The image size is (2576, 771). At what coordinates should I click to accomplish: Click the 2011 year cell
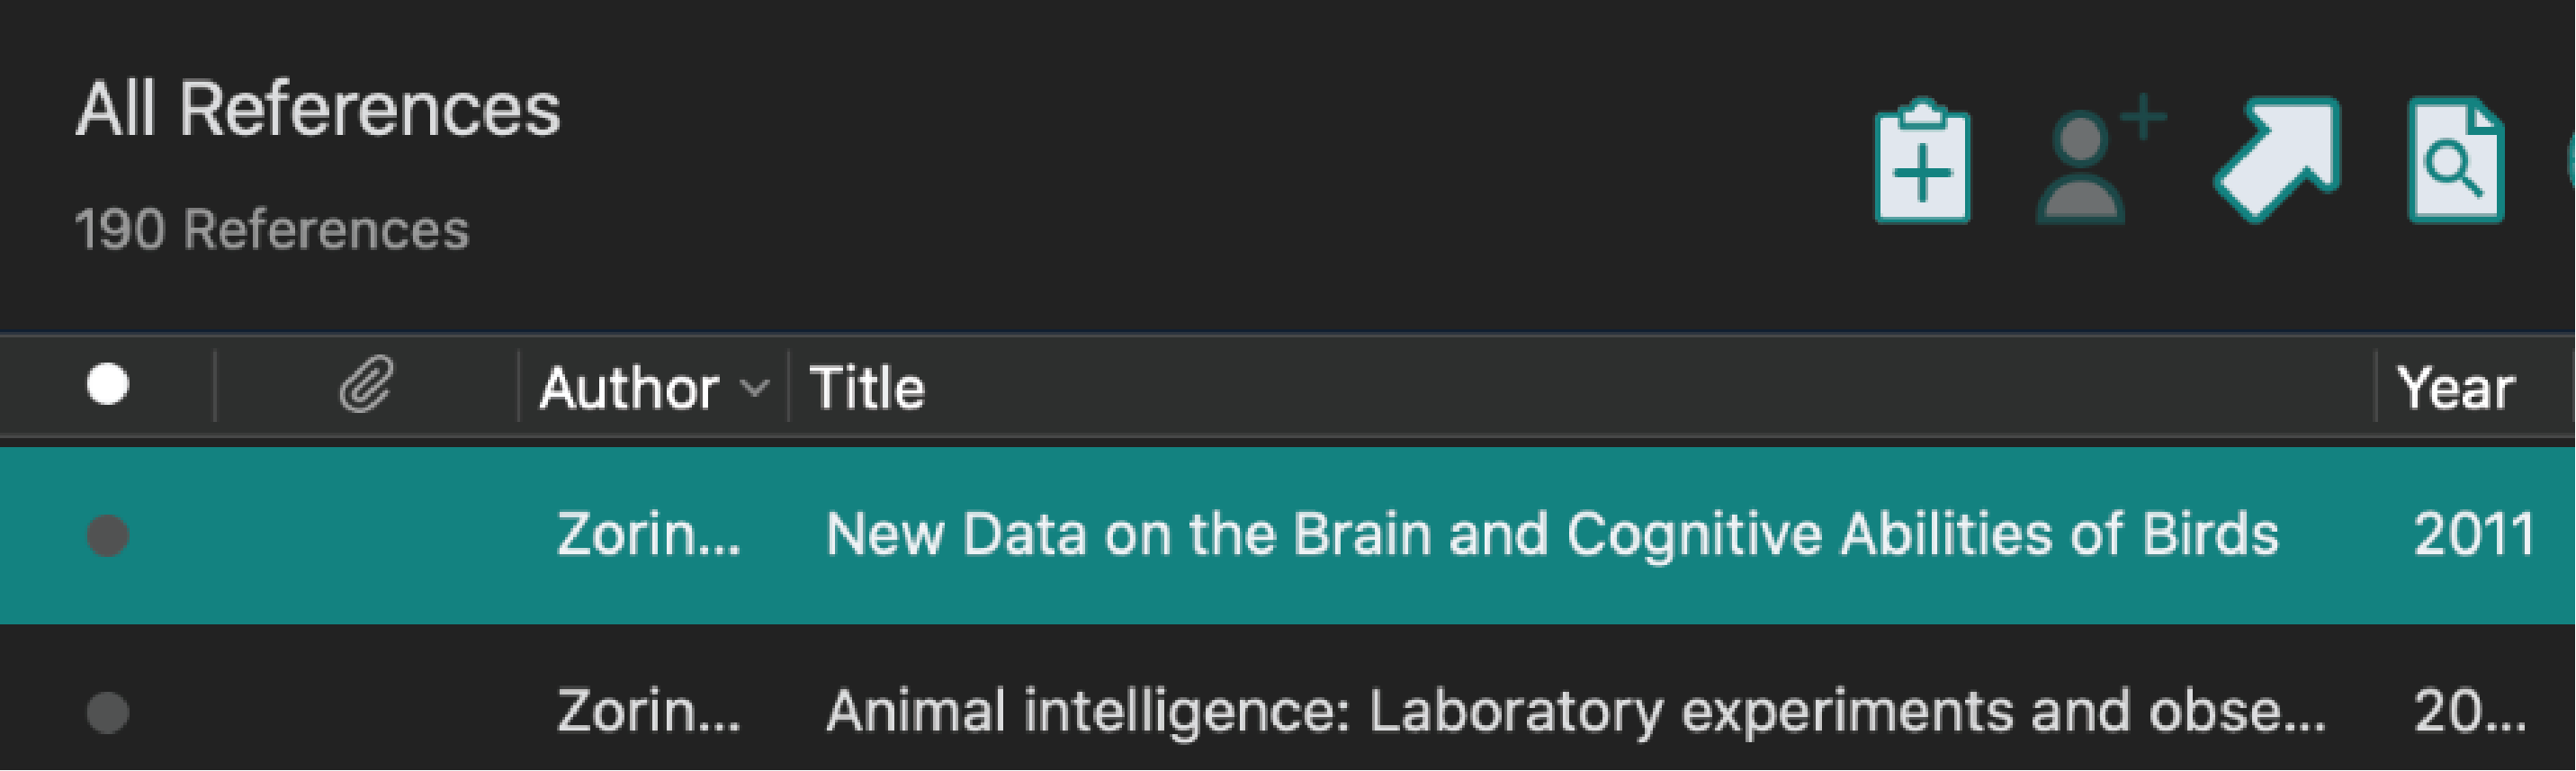click(x=2473, y=534)
